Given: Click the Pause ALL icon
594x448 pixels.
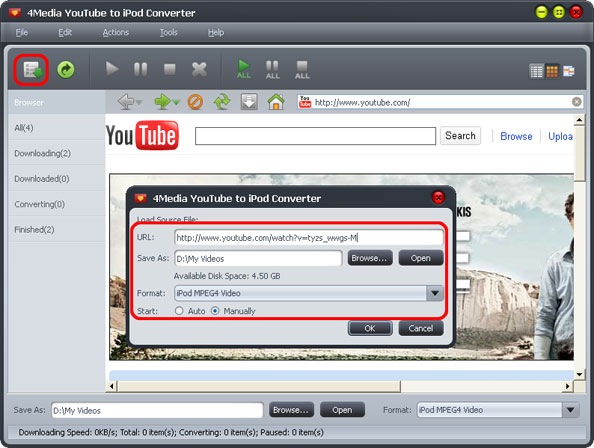Looking at the screenshot, I should click(x=272, y=70).
